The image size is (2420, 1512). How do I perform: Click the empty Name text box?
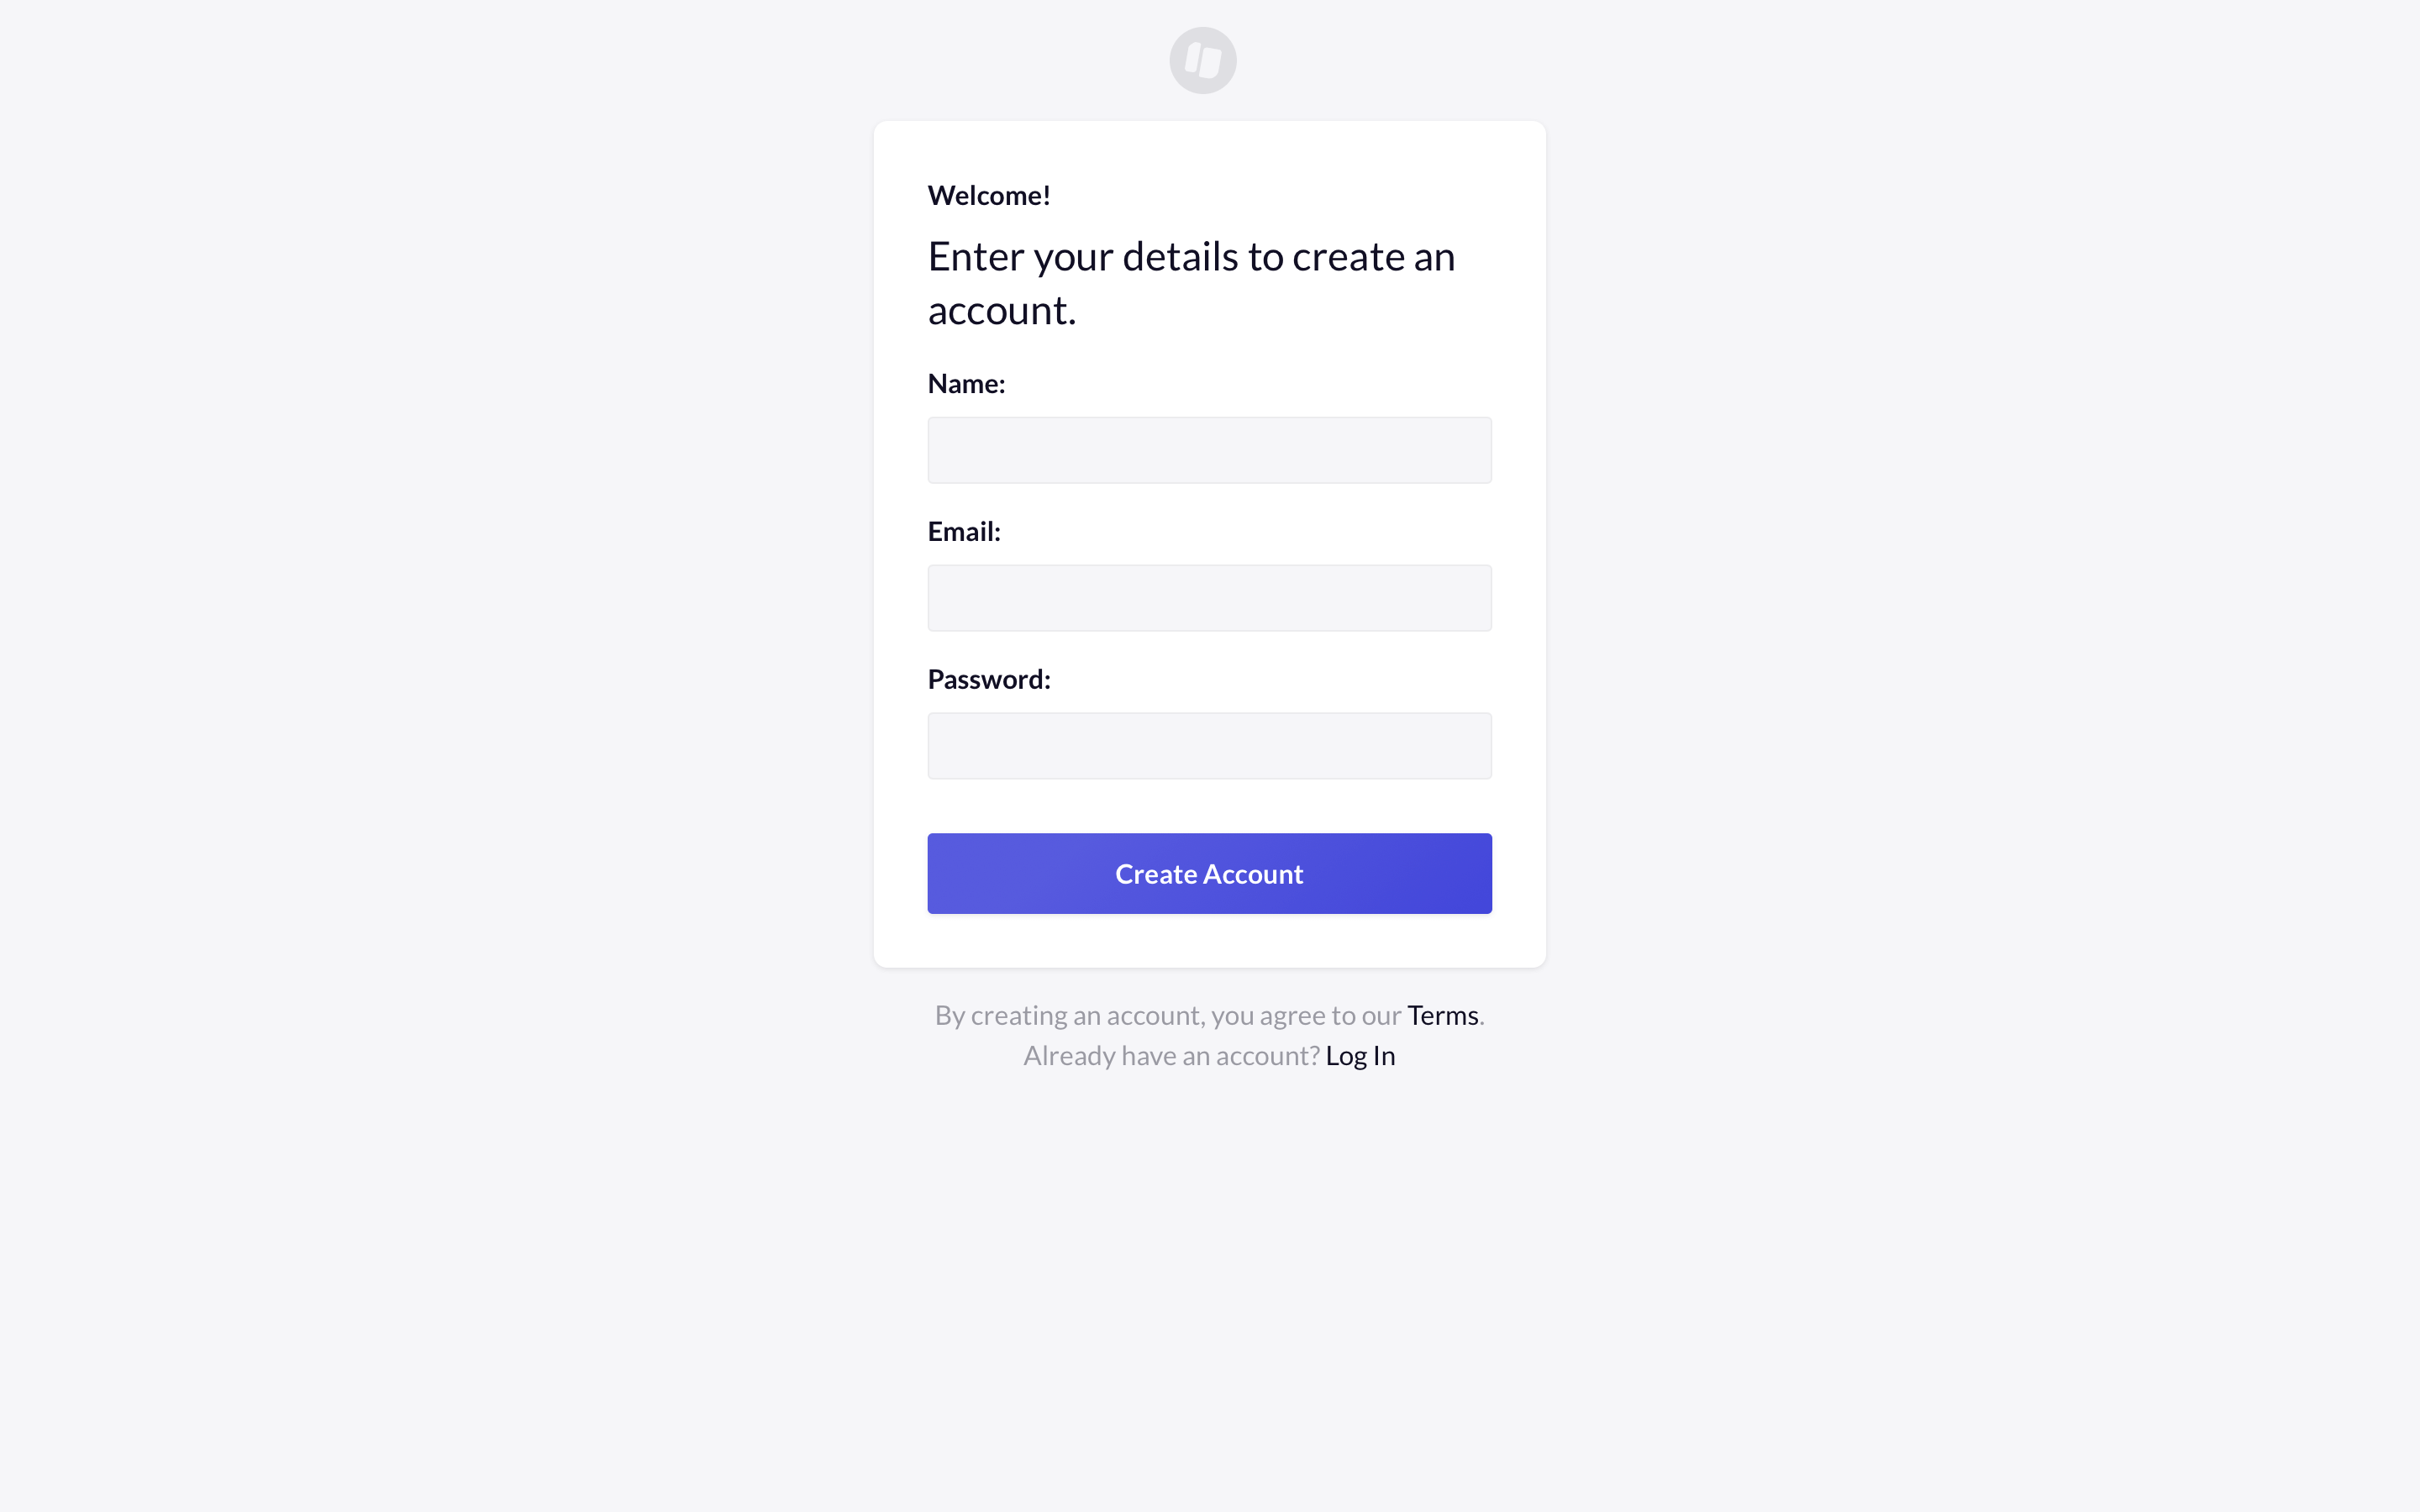click(x=1209, y=449)
